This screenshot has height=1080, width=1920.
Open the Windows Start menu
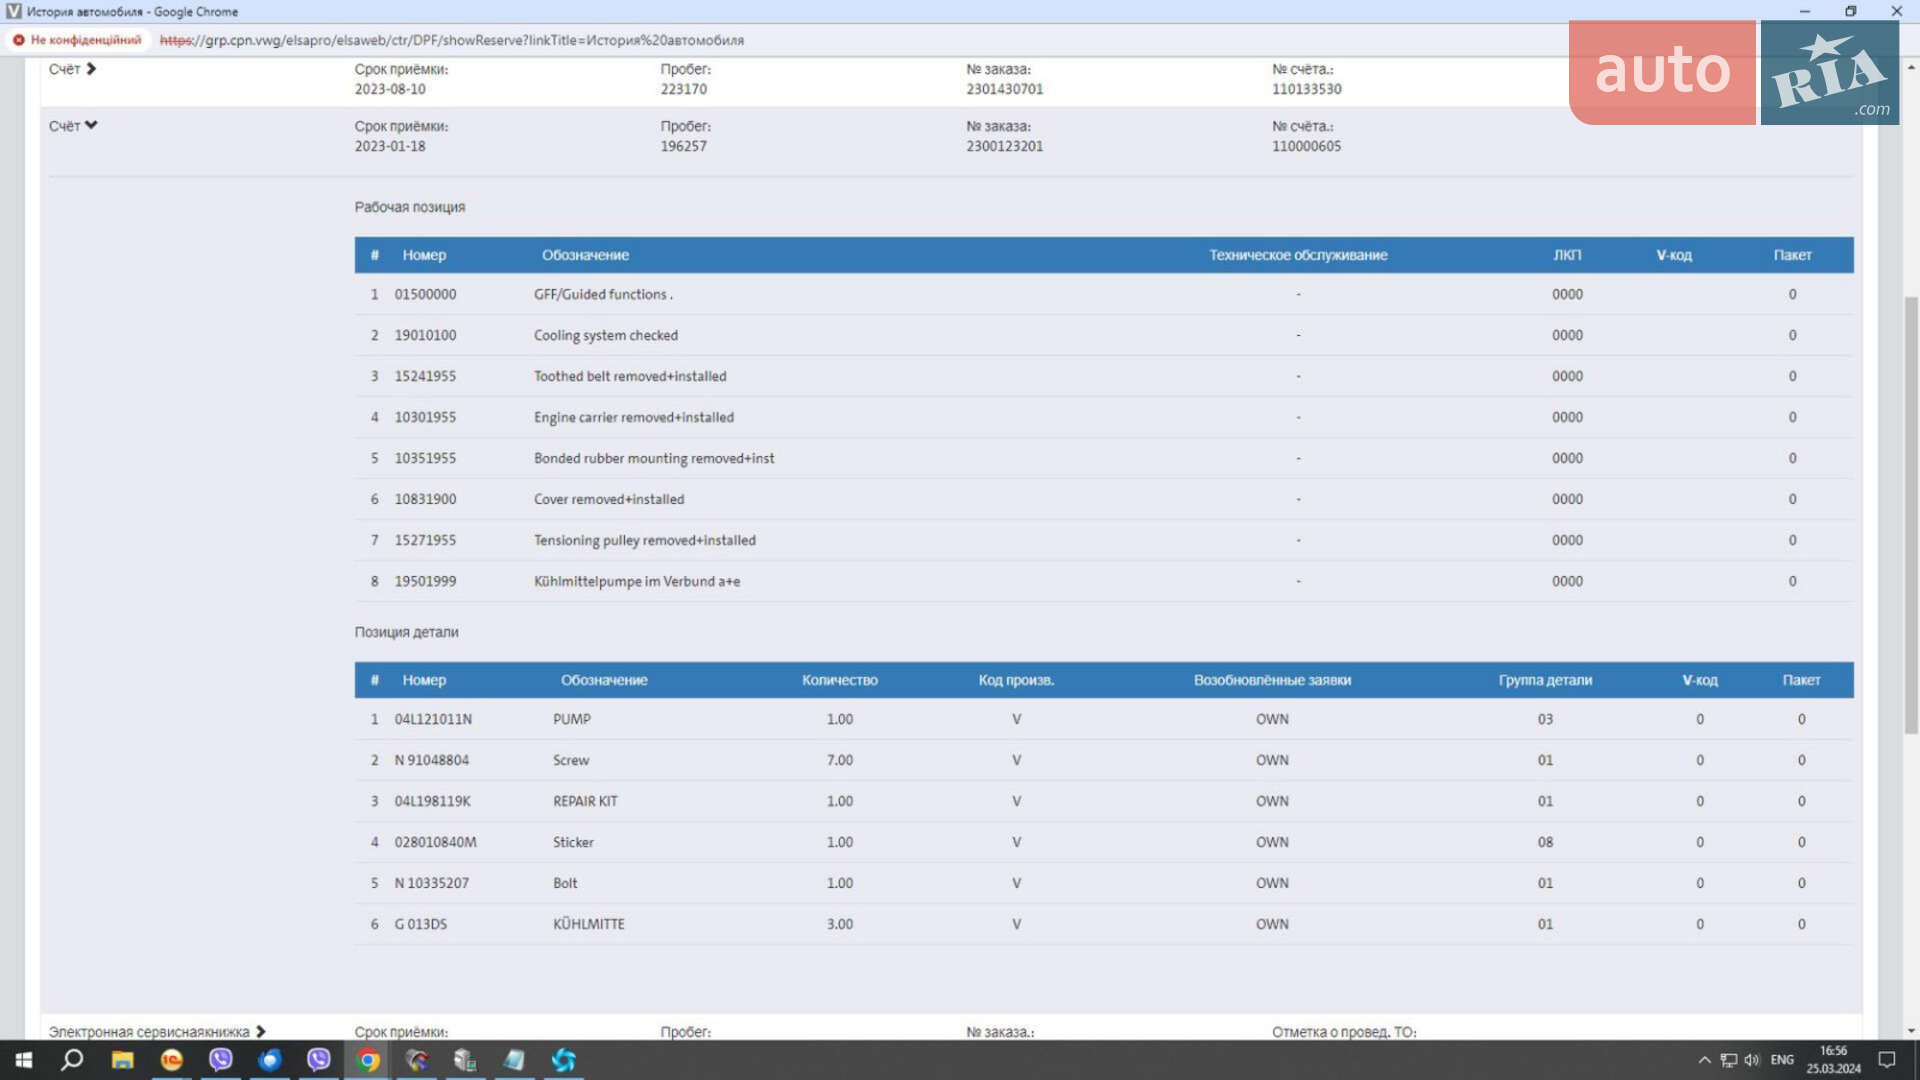point(24,1060)
